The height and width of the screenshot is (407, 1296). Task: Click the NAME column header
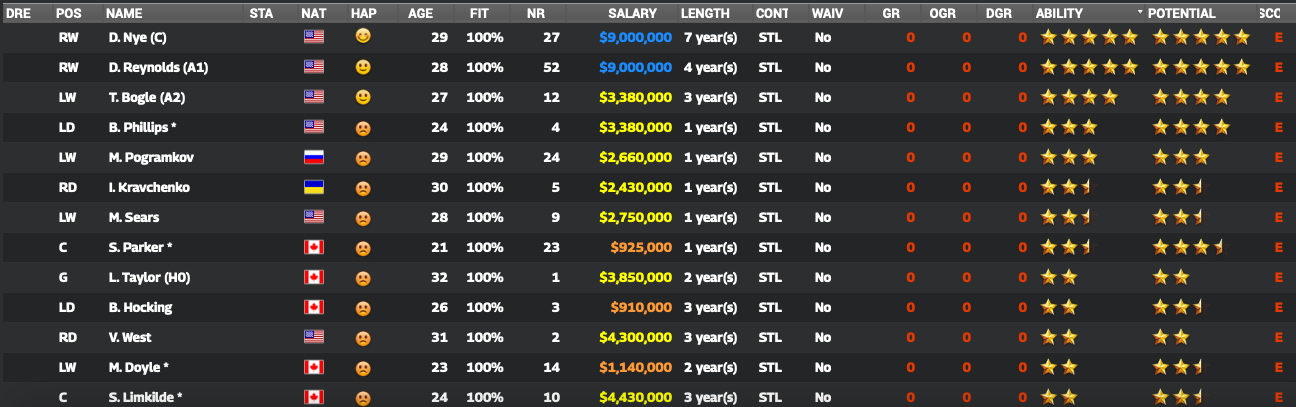124,13
